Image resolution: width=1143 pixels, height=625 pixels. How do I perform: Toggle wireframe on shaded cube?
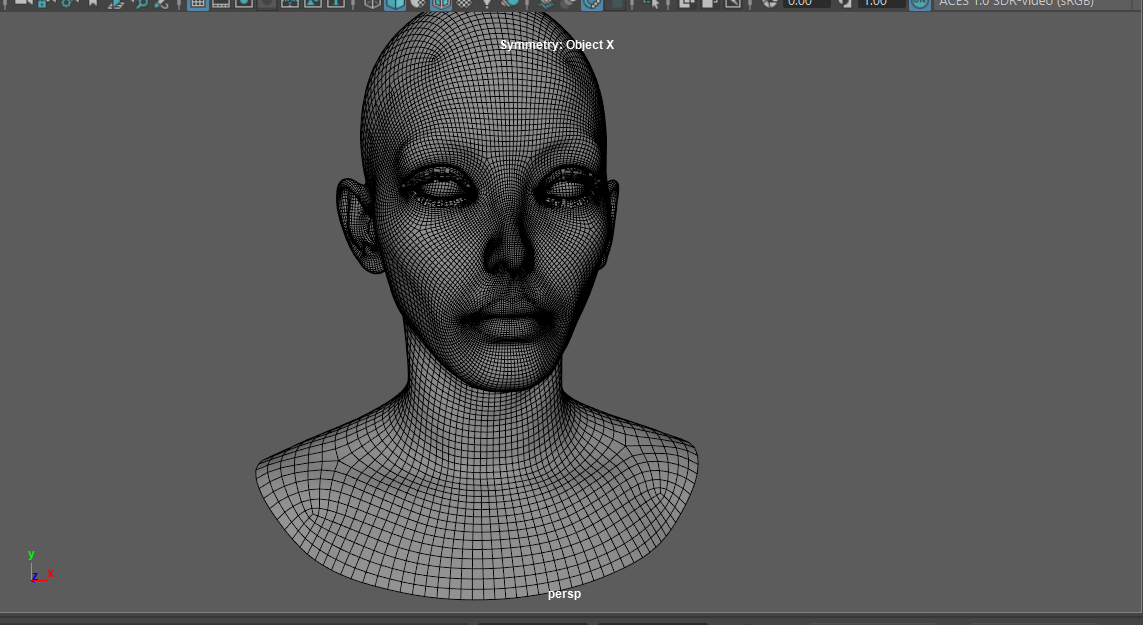[x=441, y=3]
